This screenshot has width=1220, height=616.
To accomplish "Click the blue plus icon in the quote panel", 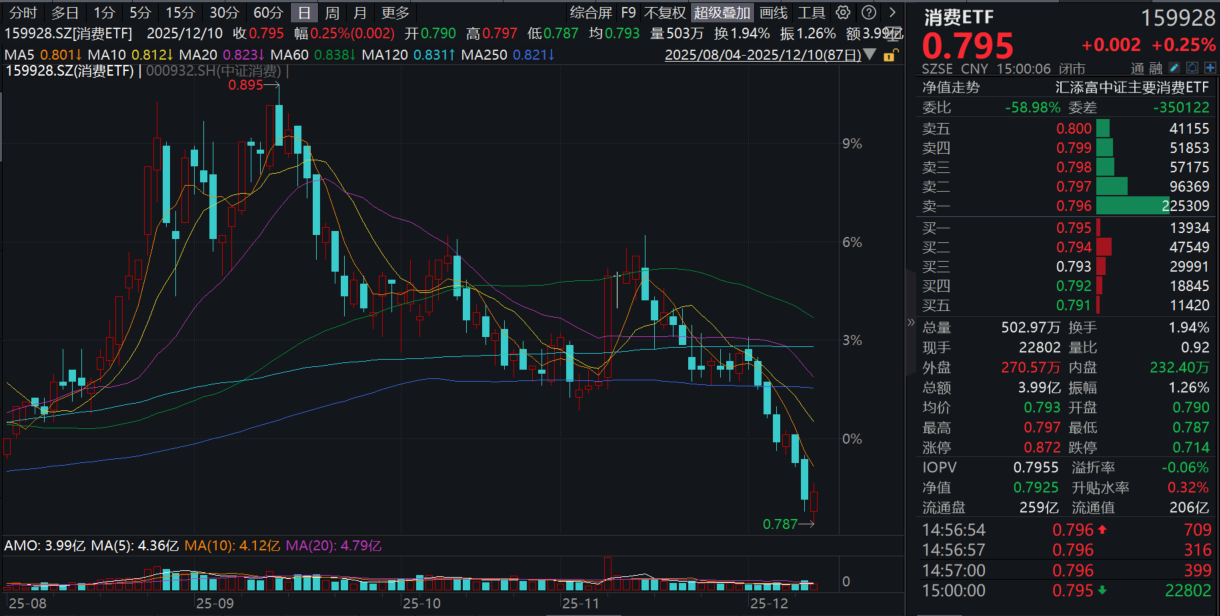I will click(x=1210, y=67).
